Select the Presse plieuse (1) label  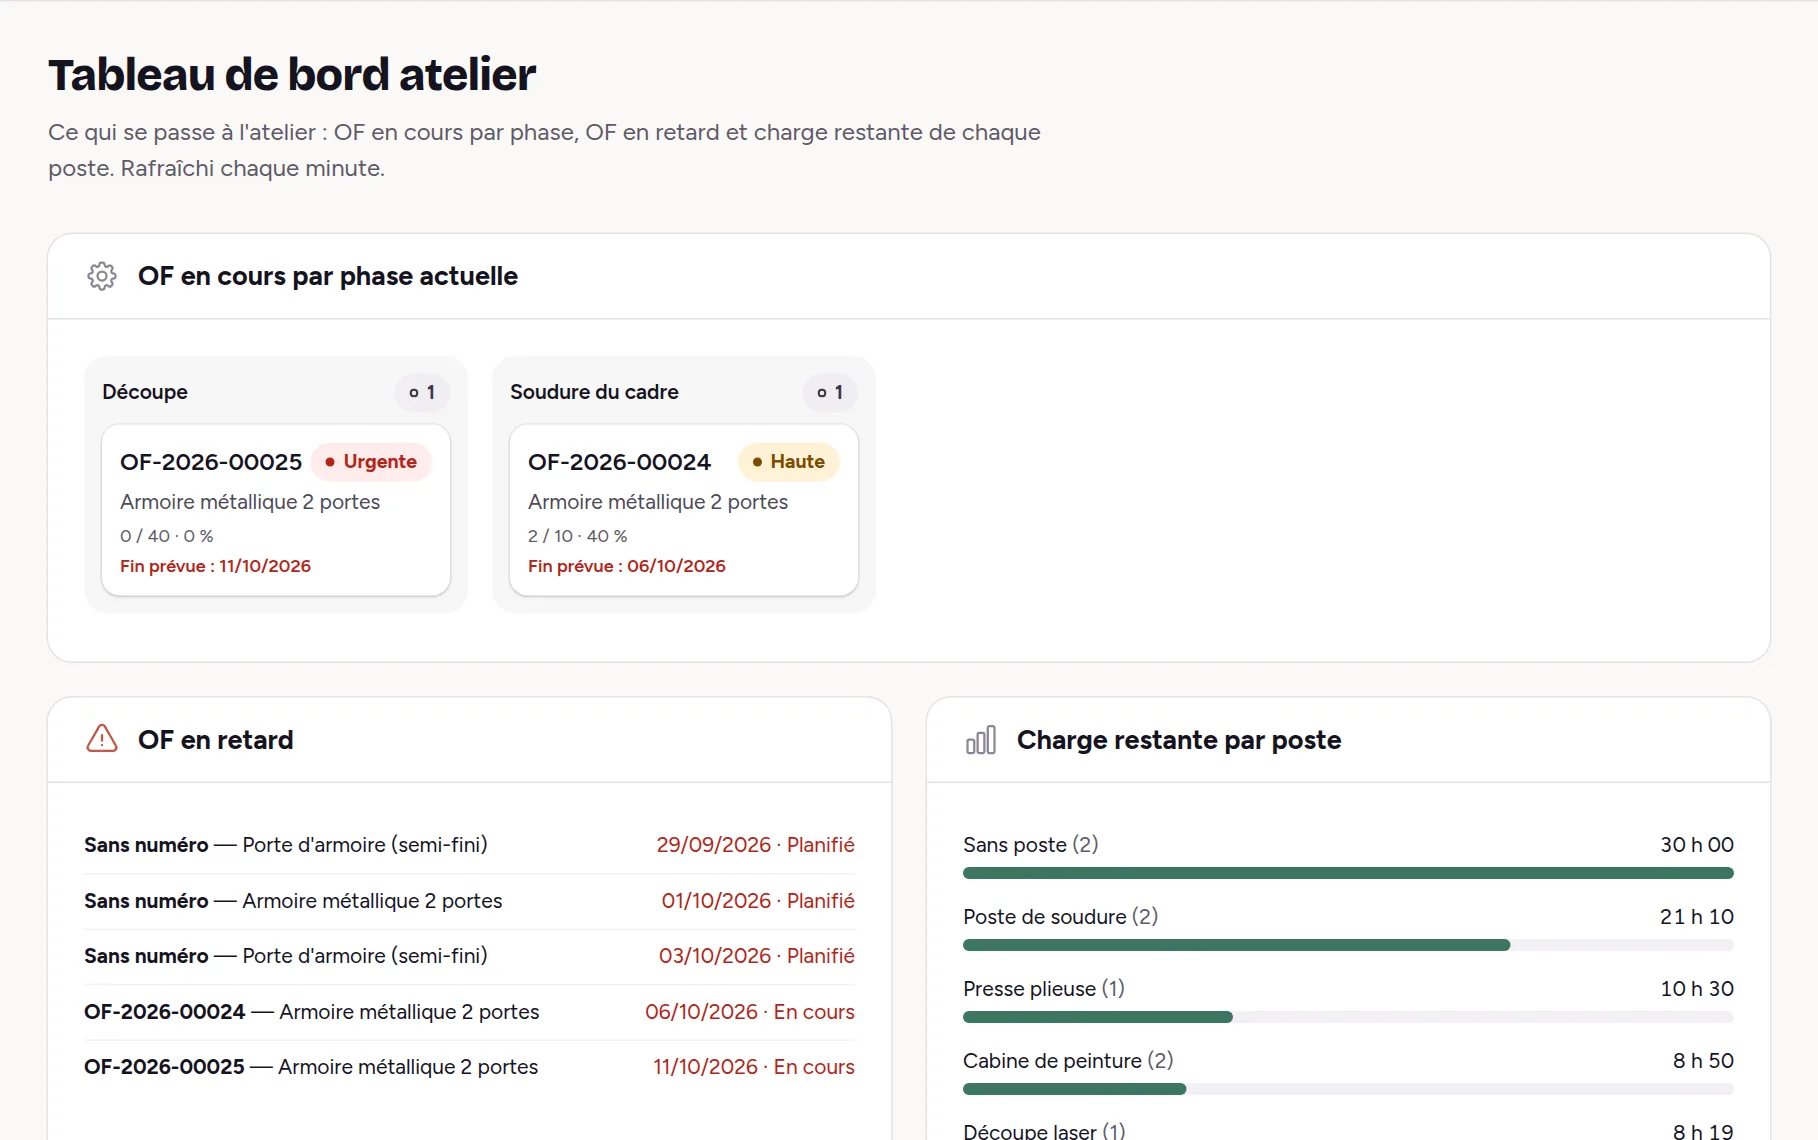point(1043,989)
